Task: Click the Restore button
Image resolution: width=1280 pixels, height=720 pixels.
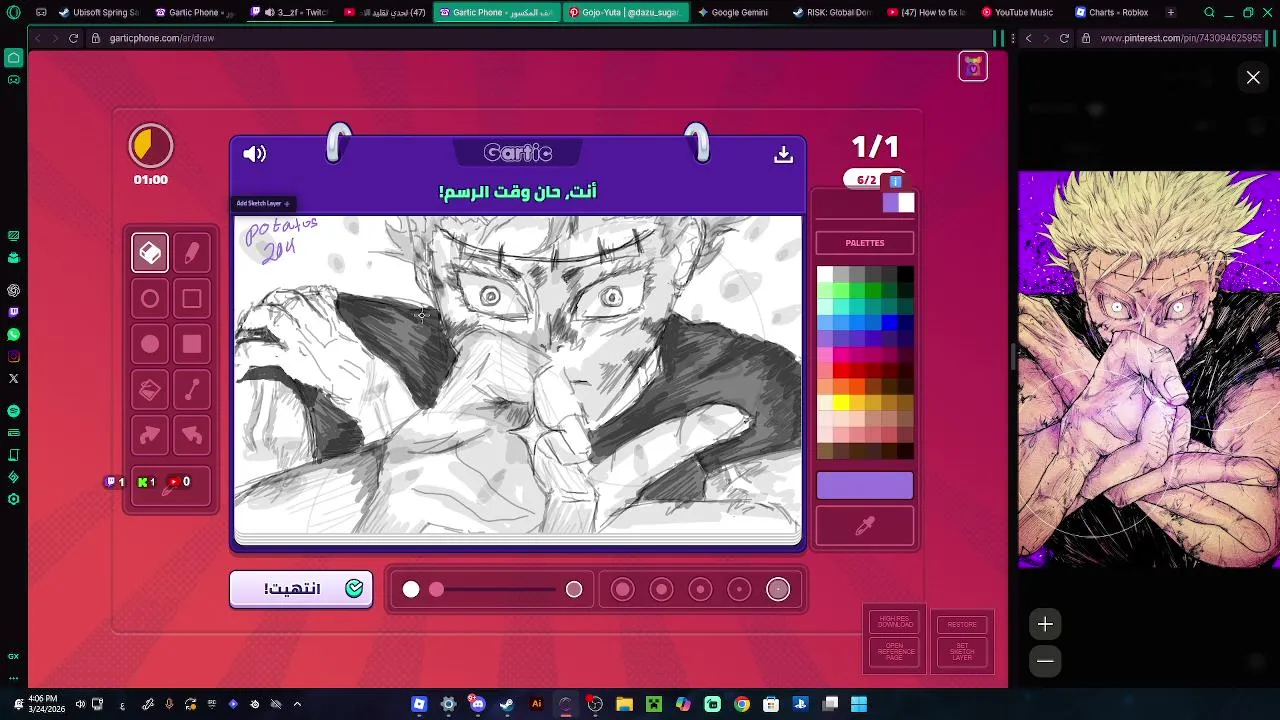Action: coord(962,624)
